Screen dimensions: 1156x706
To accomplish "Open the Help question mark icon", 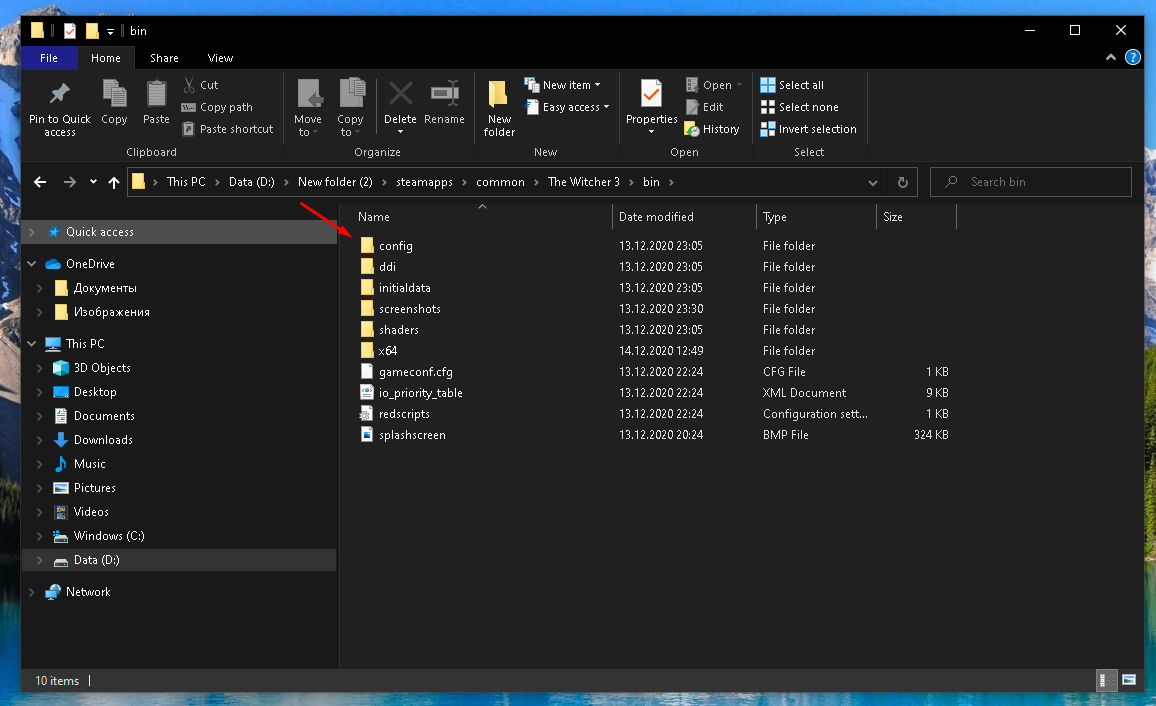I will point(1133,57).
